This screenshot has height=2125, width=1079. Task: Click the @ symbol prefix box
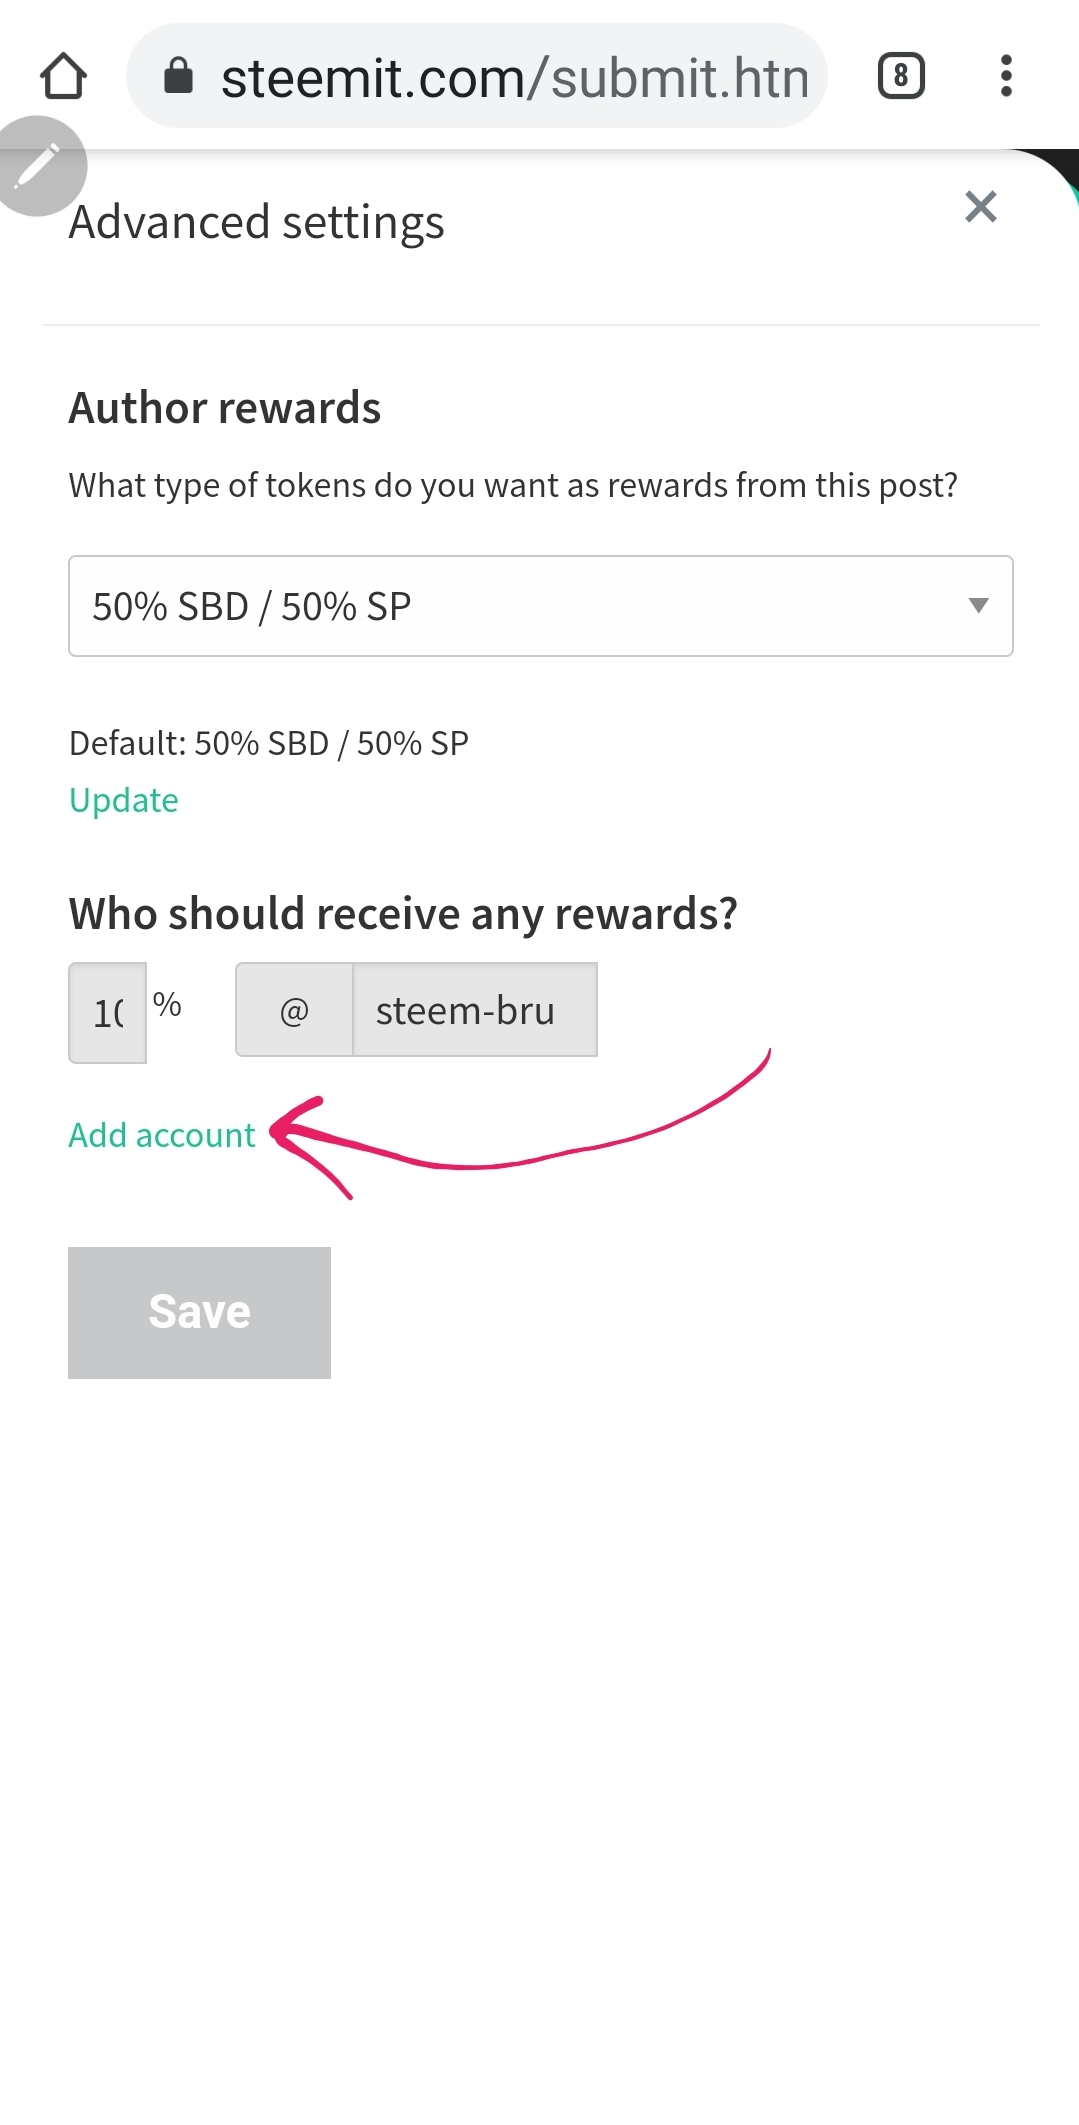294,1010
